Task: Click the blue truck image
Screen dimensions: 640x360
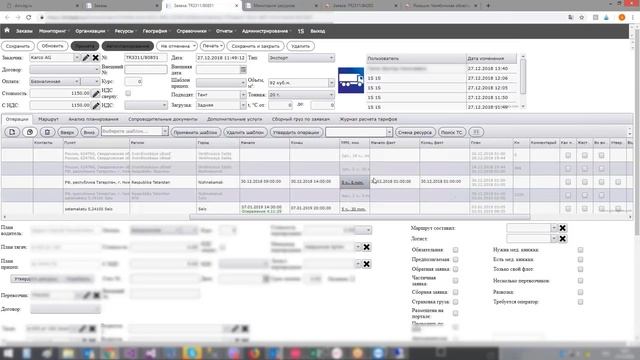Action: tap(351, 80)
